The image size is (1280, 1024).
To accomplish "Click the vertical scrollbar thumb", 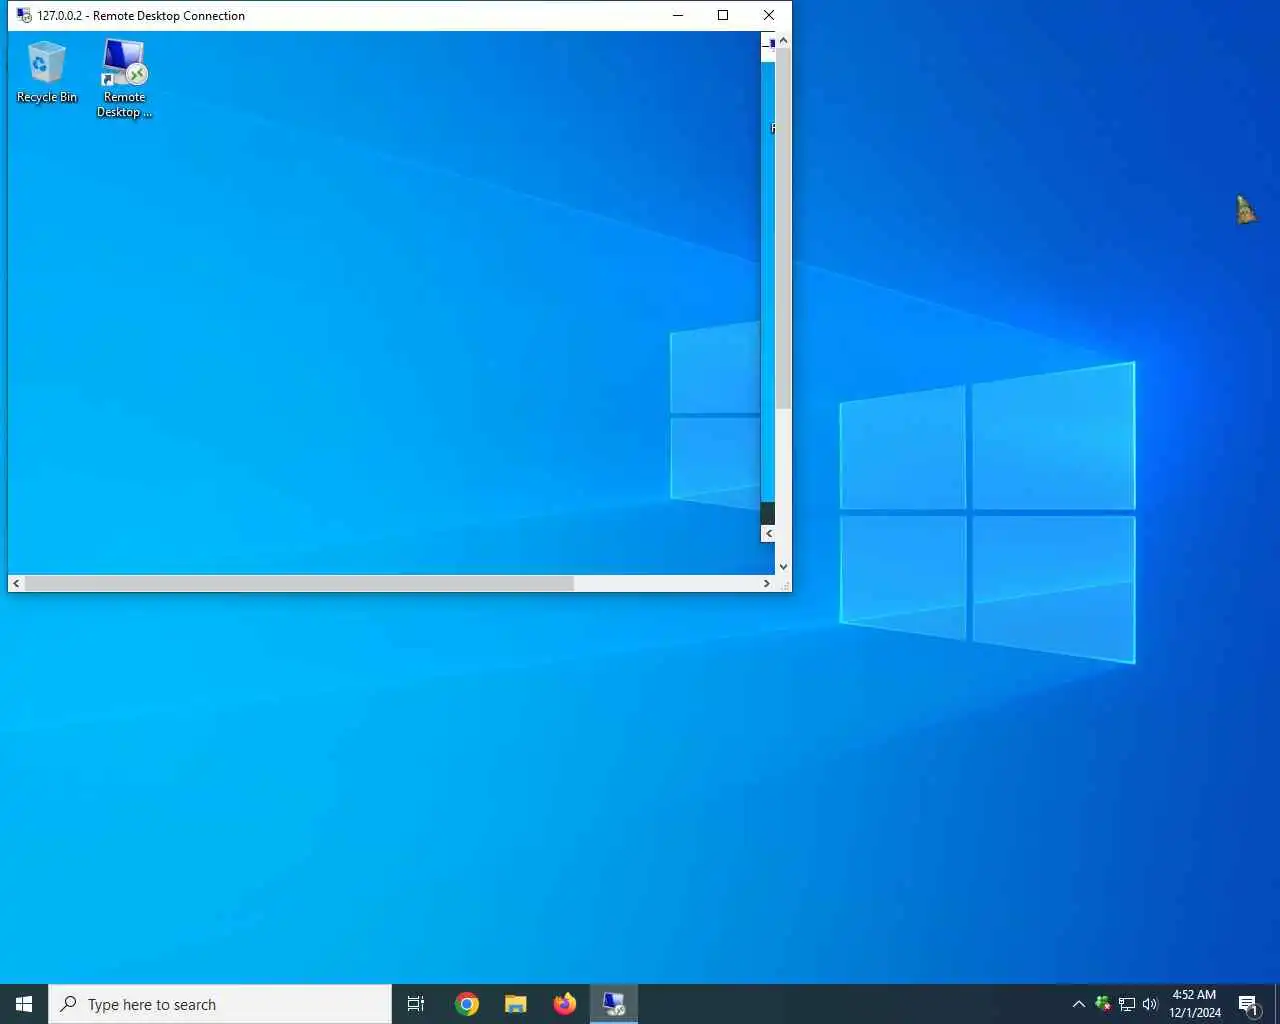I will 783,229.
